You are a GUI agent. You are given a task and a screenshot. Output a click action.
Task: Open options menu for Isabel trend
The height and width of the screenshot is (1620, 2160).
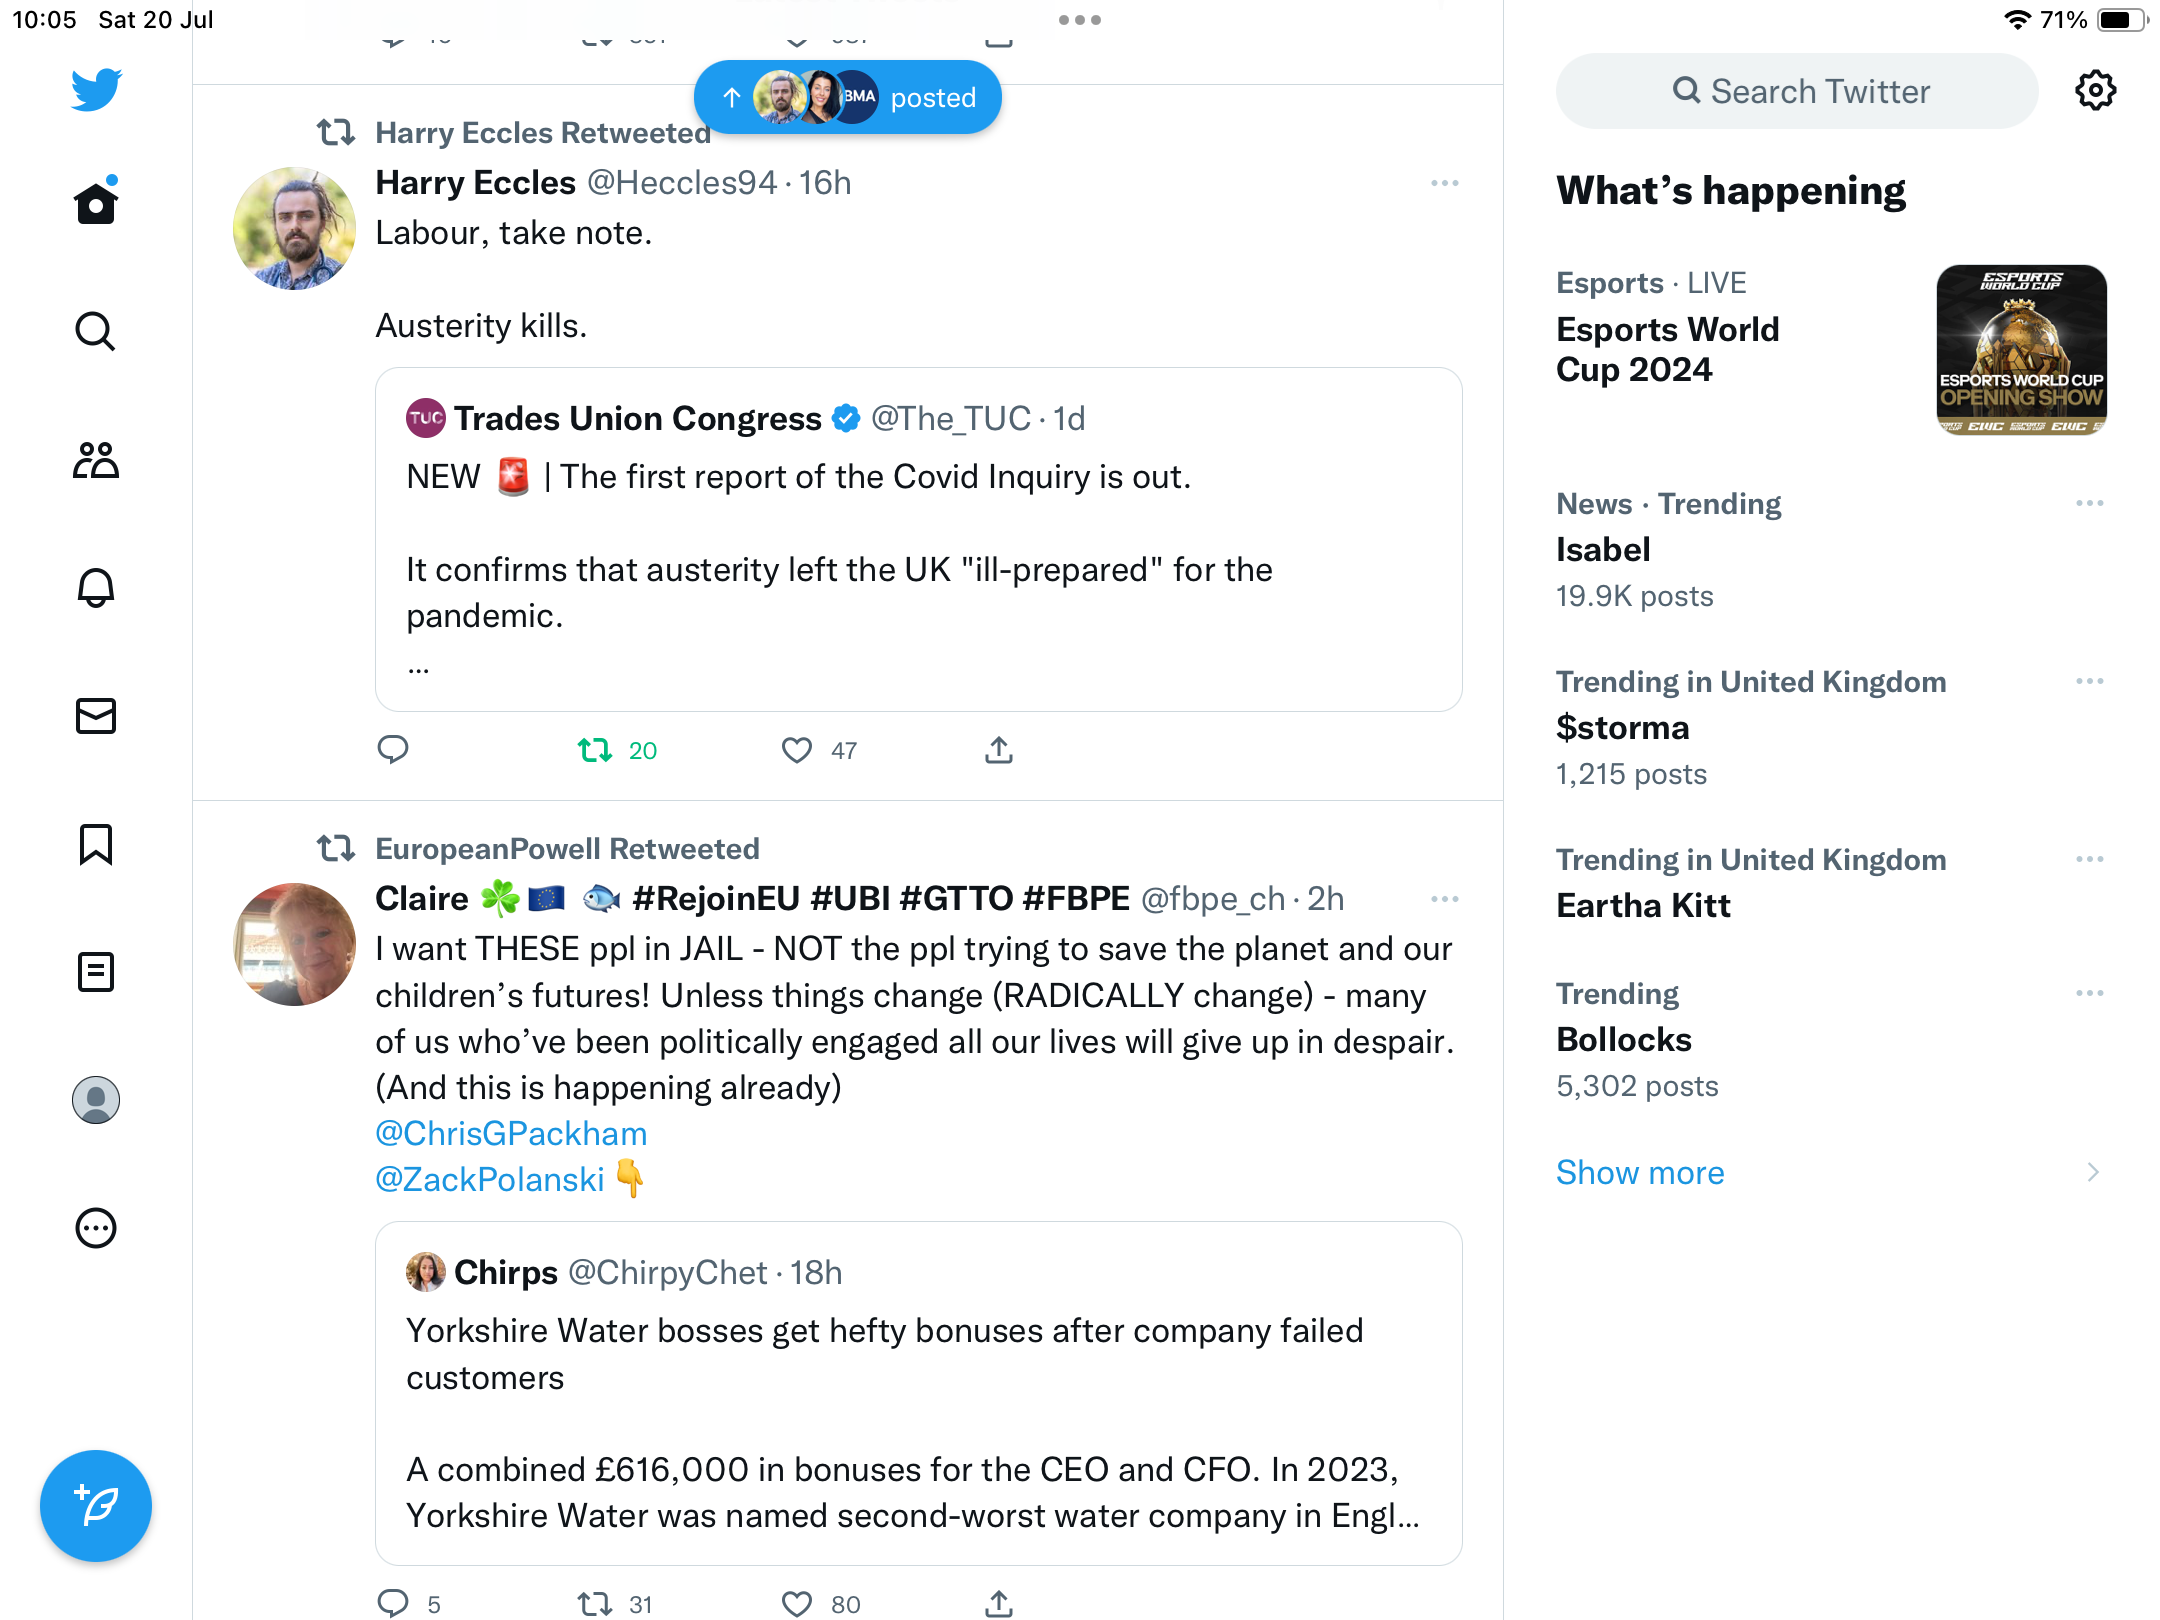[x=2089, y=503]
